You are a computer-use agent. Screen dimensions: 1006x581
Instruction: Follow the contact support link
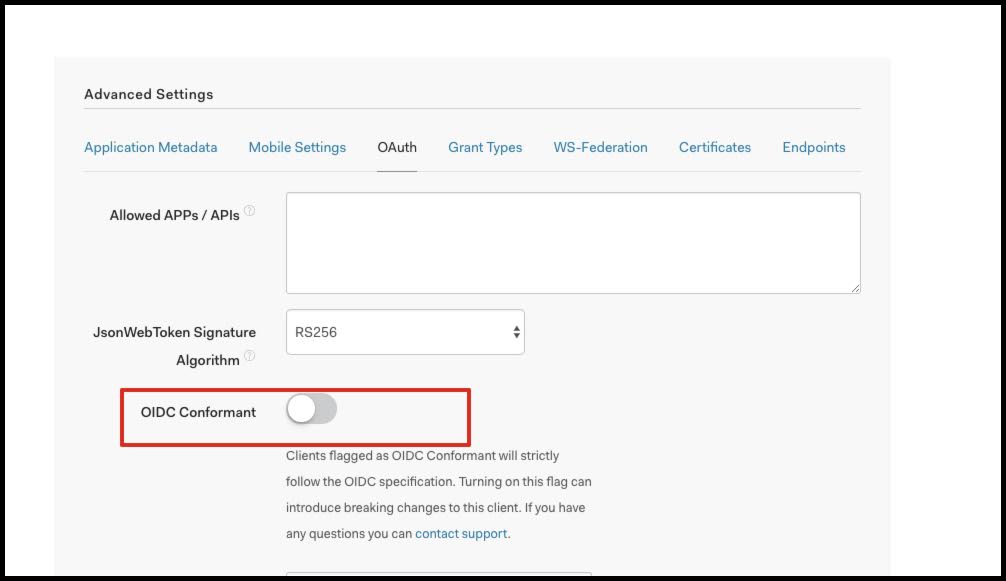461,534
